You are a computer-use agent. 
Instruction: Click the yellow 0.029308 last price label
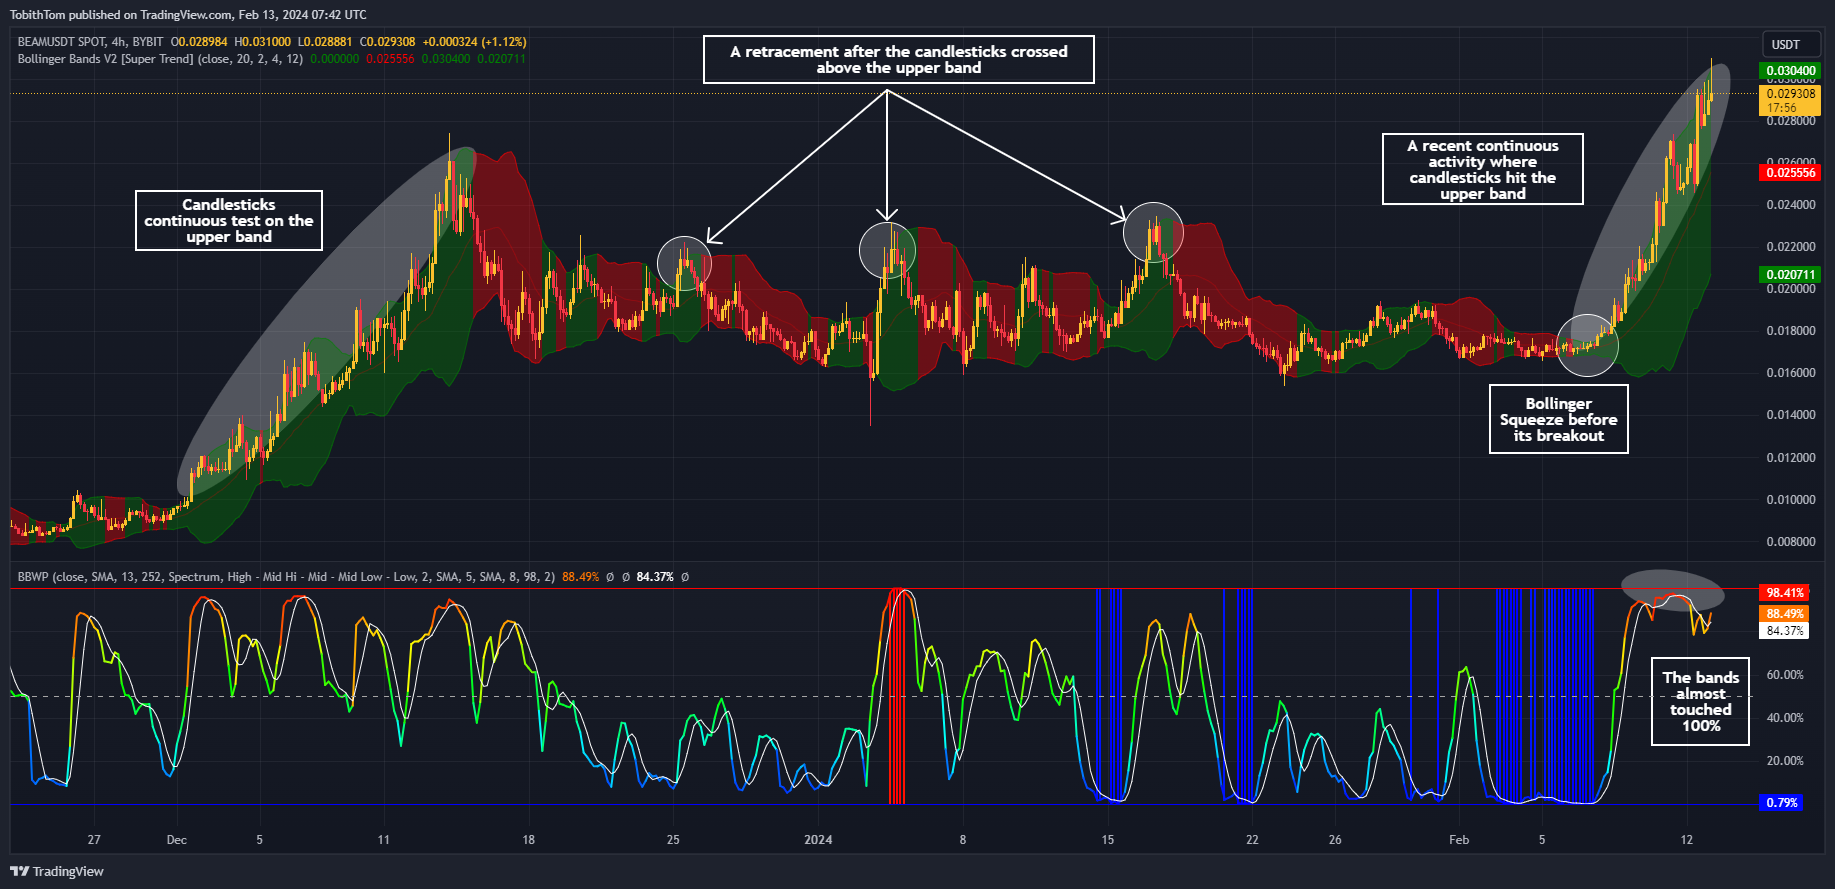point(1790,94)
